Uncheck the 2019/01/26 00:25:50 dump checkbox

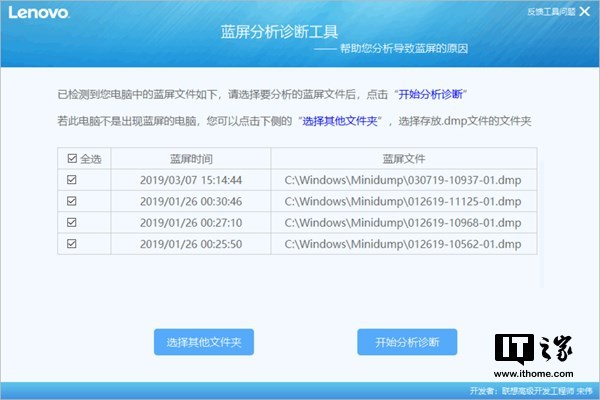click(71, 244)
